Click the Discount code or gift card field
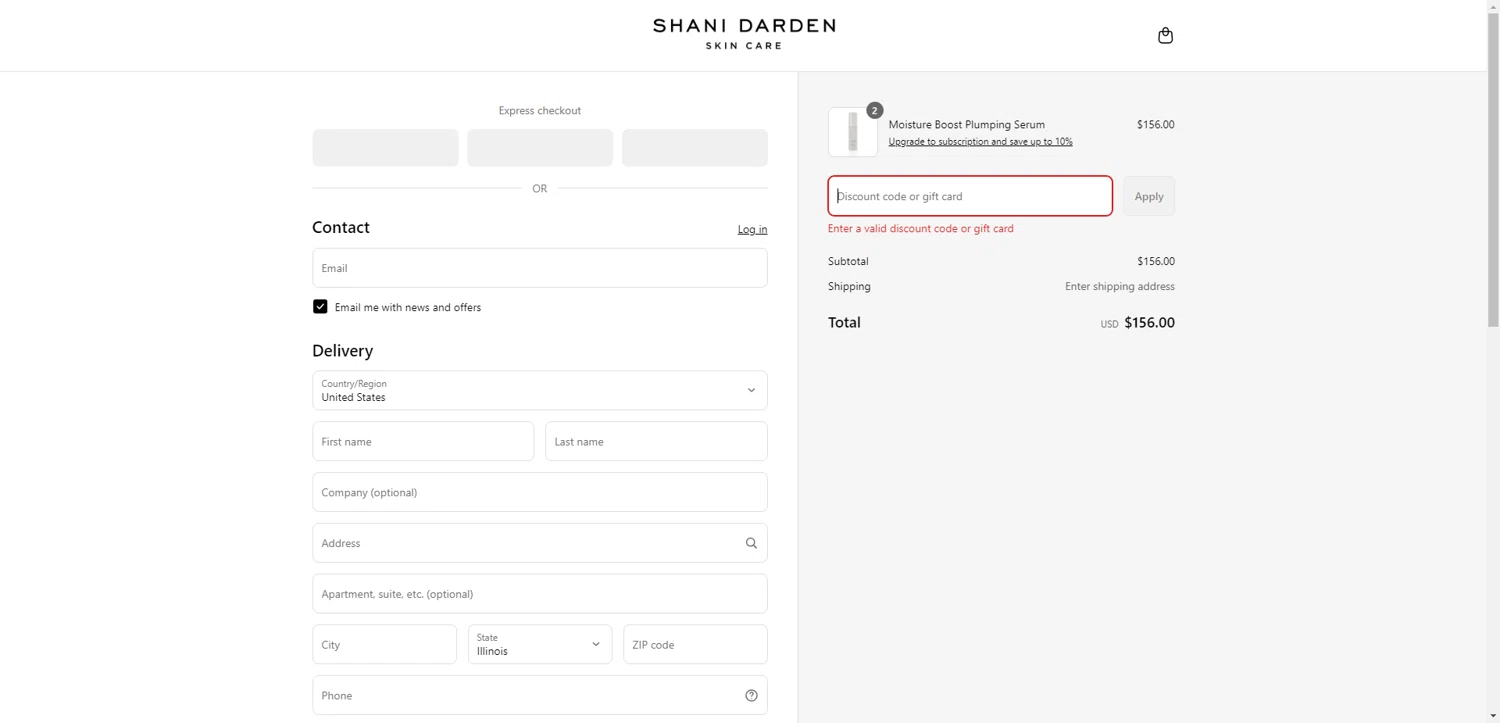The image size is (1500, 723). point(970,196)
